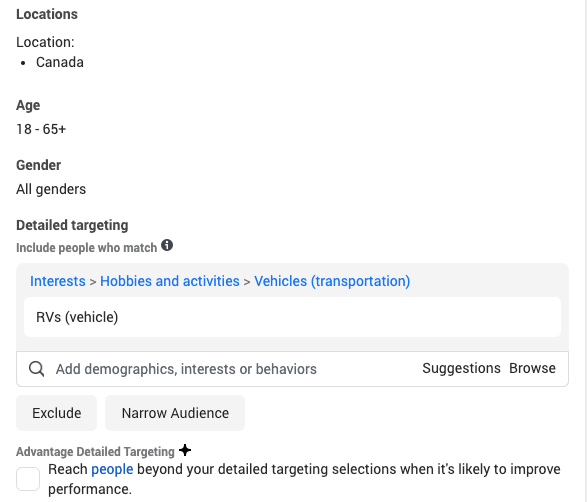Open the Browse targeting menu
This screenshot has width=587, height=502.
click(532, 368)
